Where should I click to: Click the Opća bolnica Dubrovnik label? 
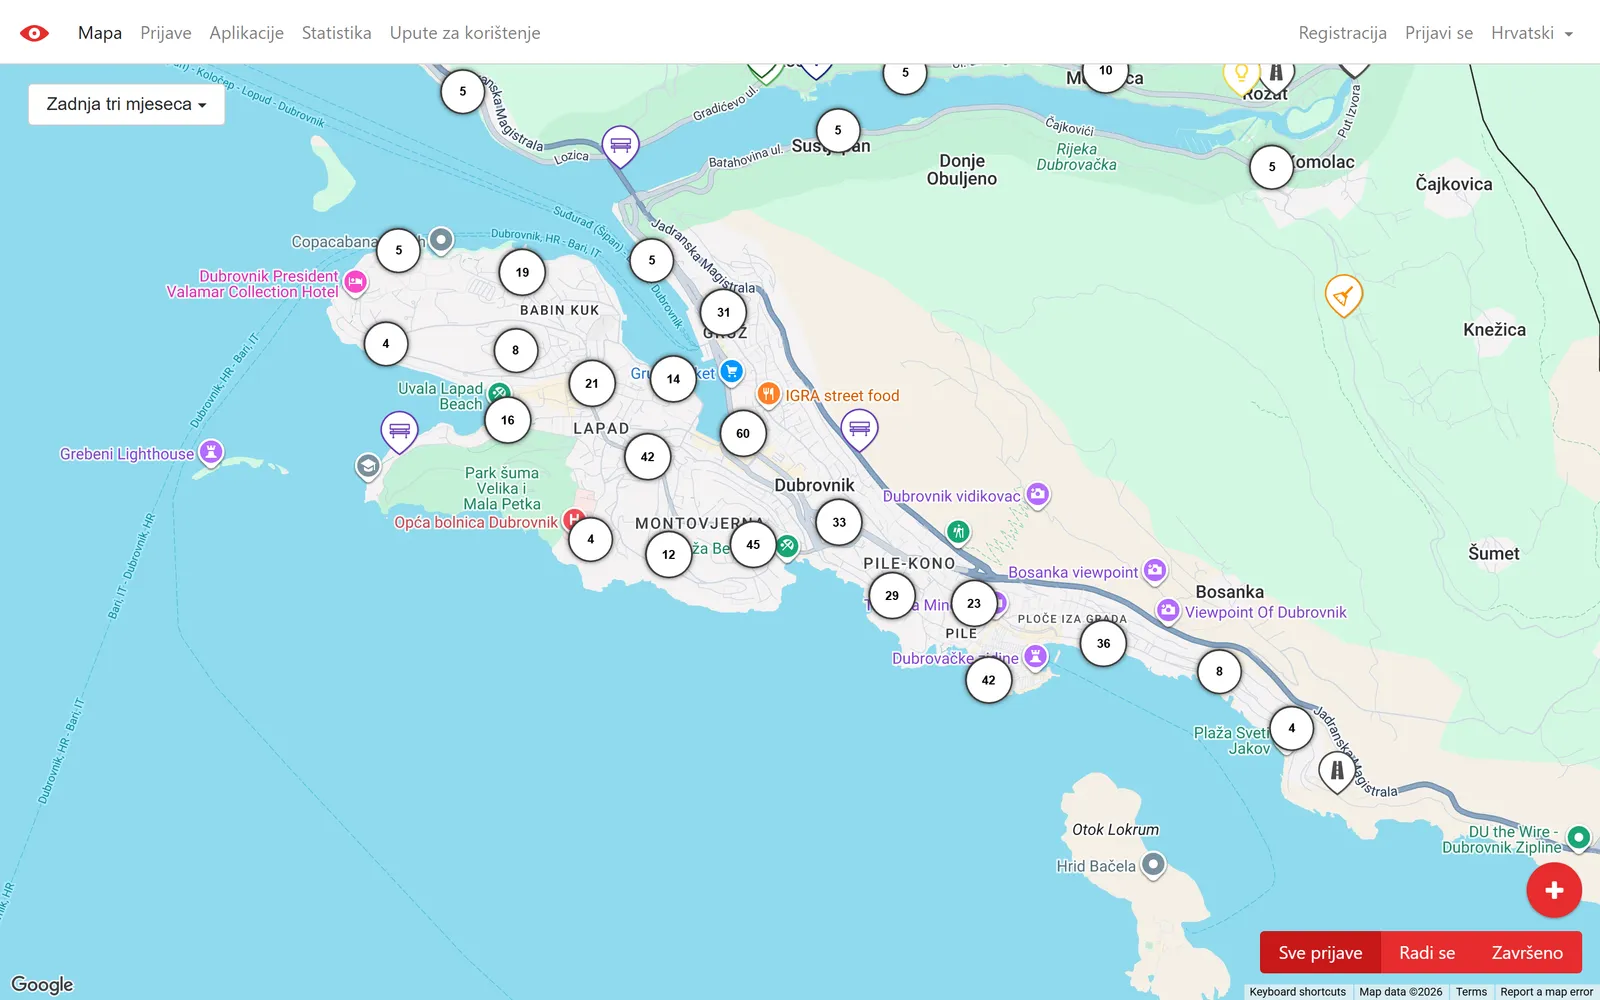476,522
